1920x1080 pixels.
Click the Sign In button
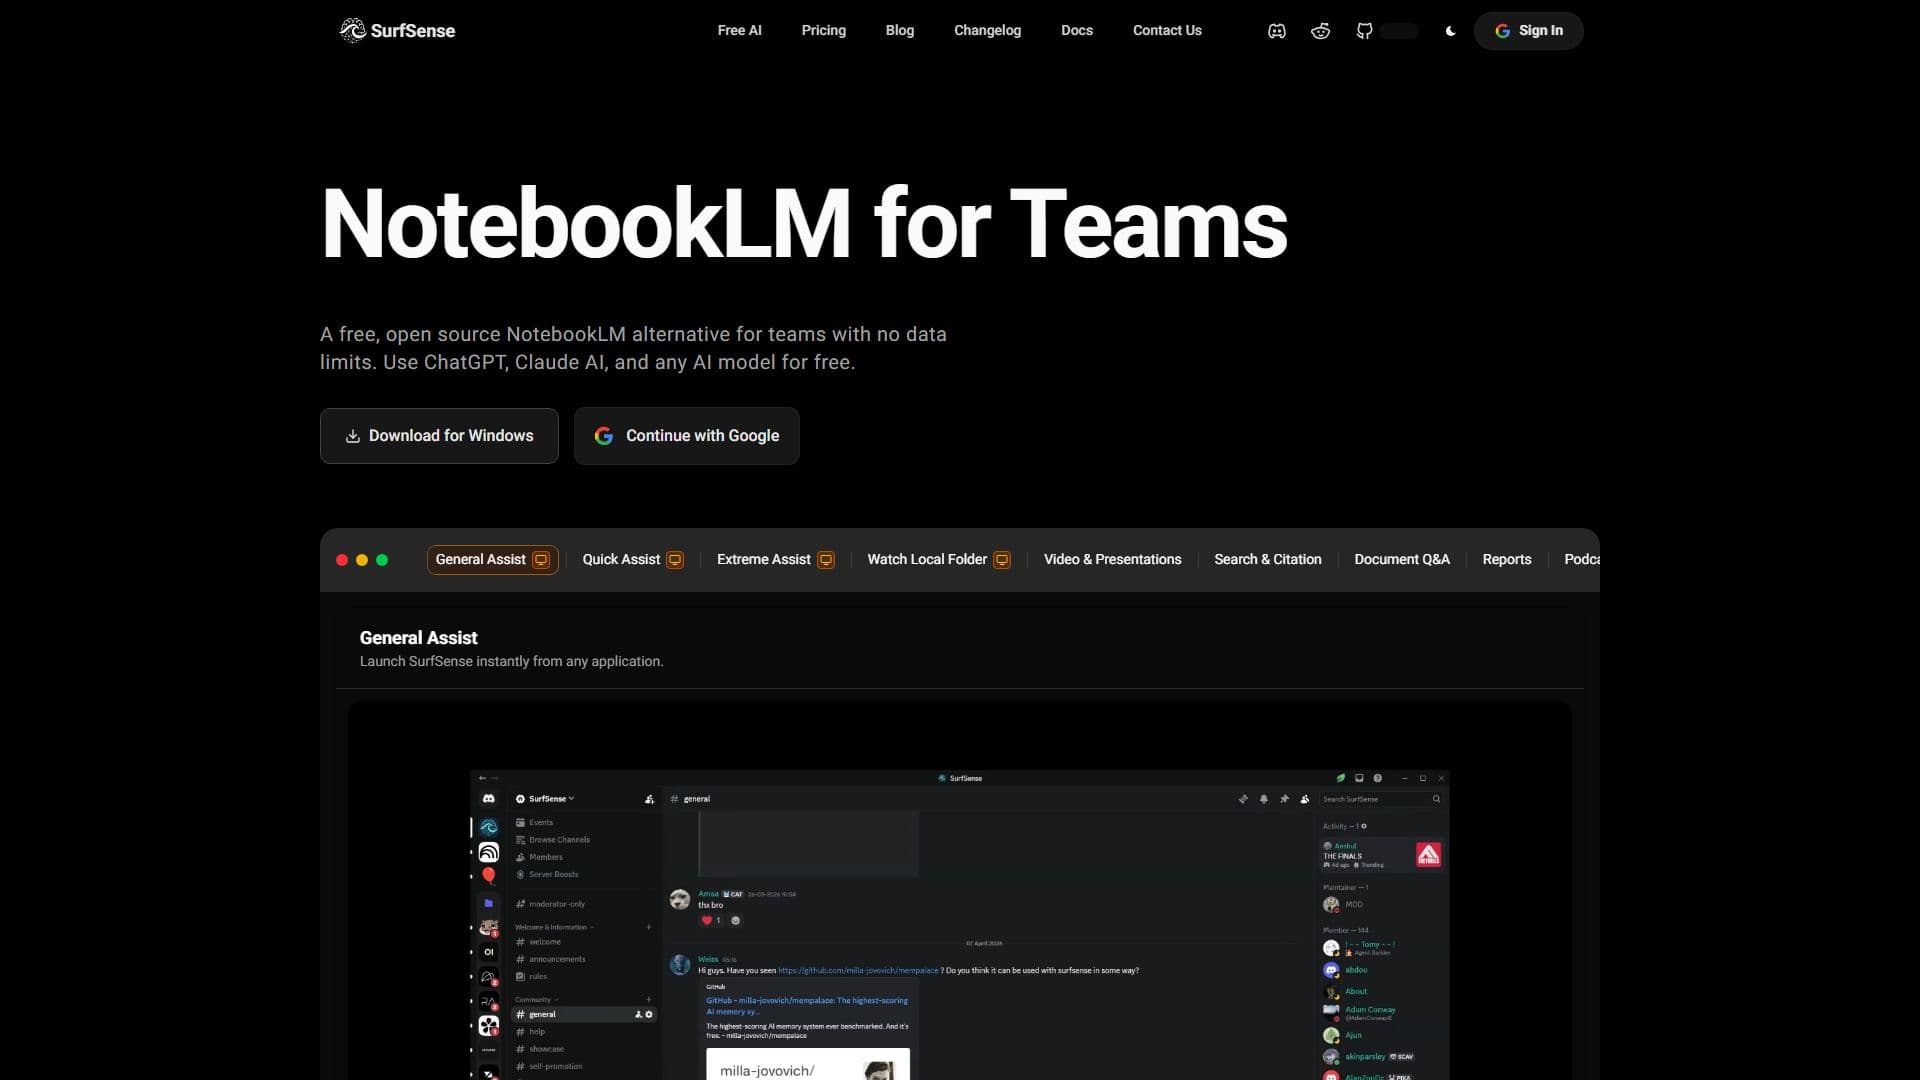[1528, 31]
